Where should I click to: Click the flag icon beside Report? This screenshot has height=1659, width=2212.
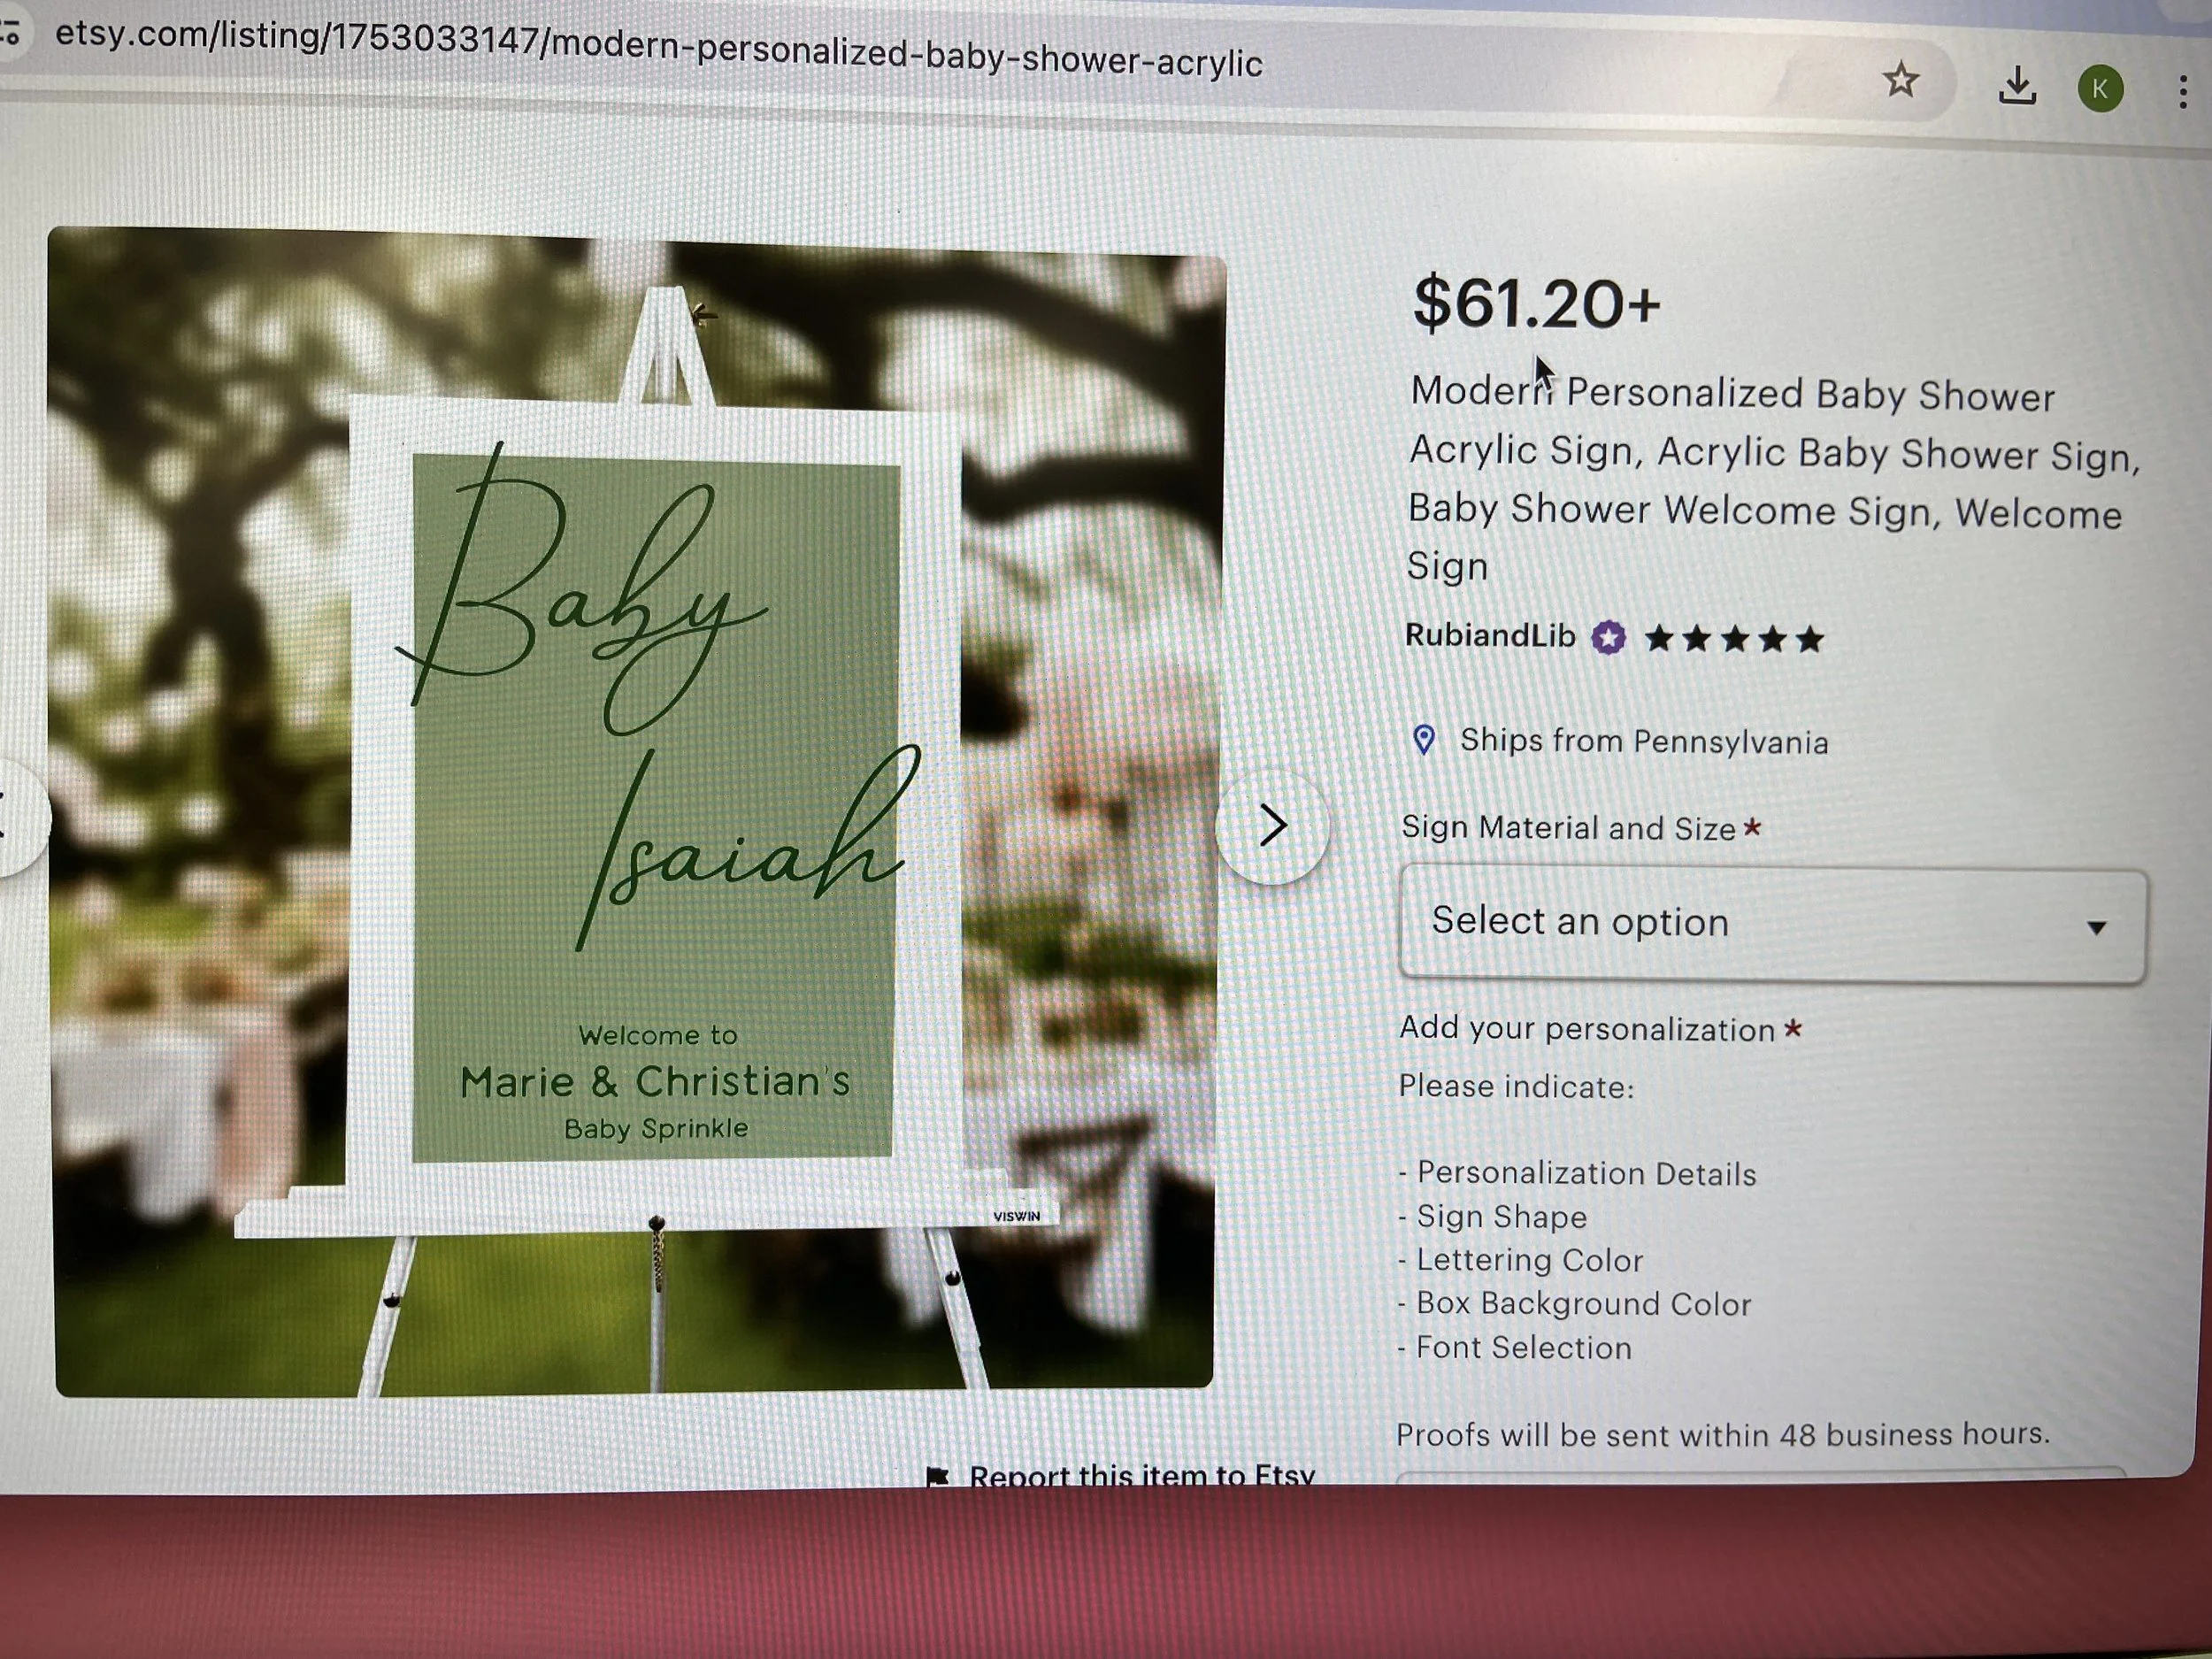(937, 1476)
